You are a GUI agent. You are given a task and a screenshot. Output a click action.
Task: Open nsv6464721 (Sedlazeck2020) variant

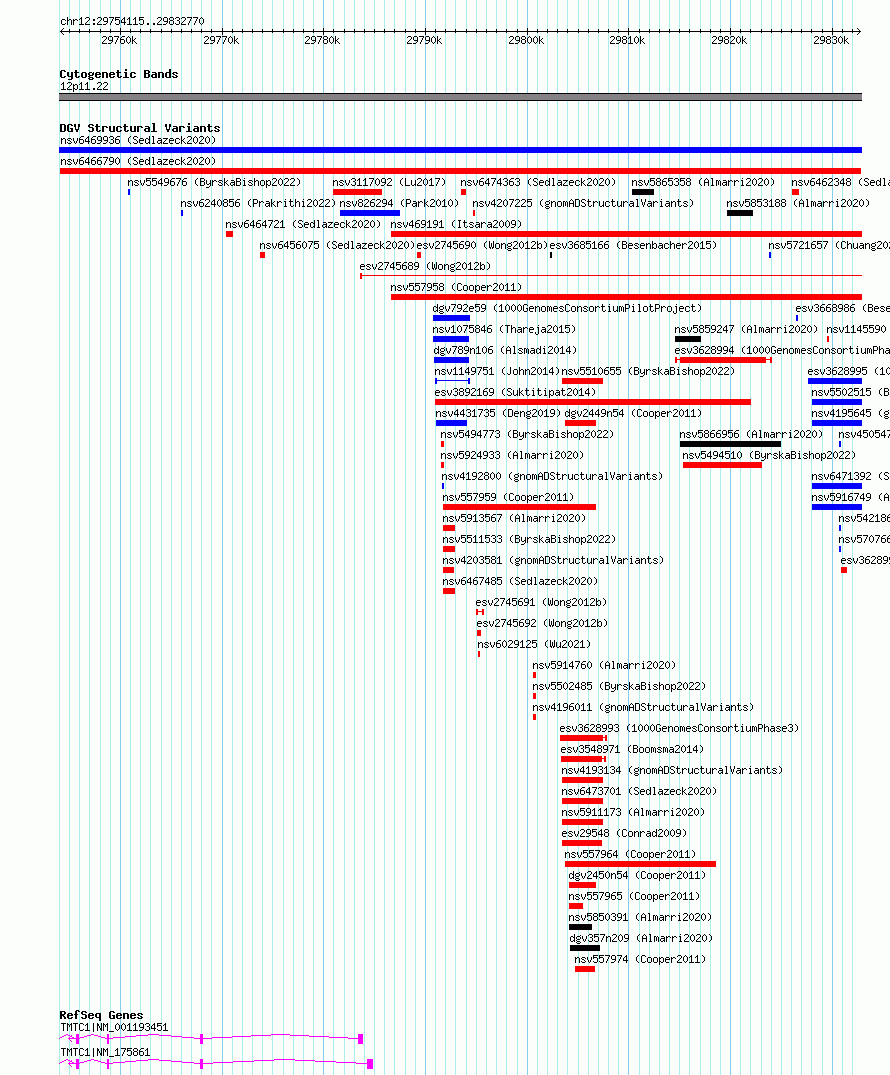click(303, 224)
